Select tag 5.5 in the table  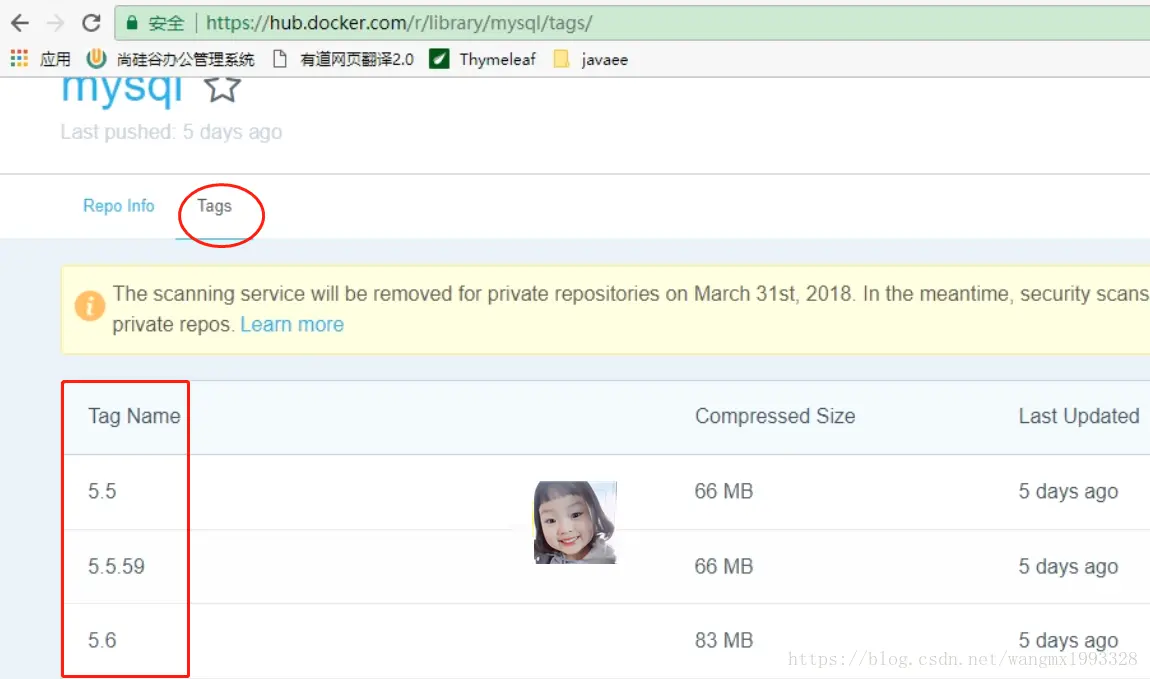click(102, 491)
